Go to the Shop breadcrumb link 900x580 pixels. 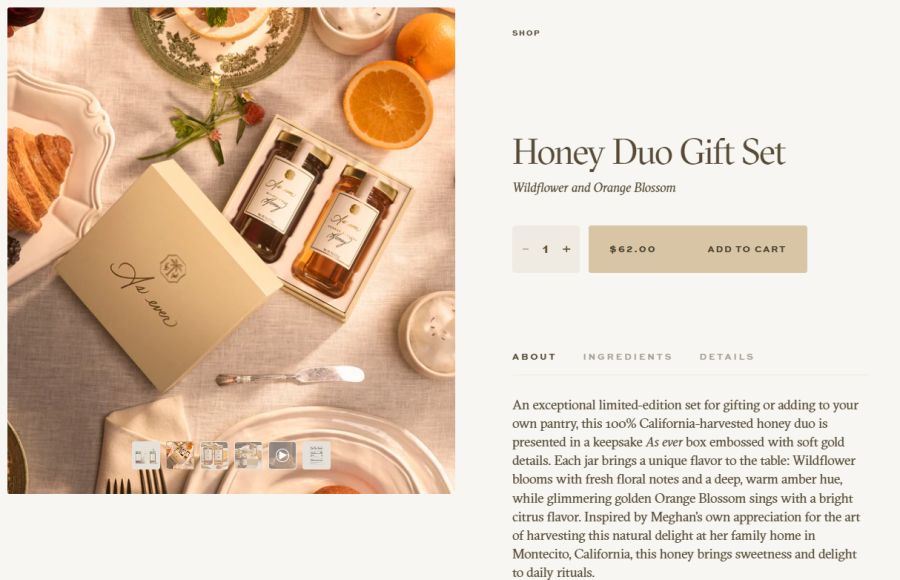click(526, 33)
